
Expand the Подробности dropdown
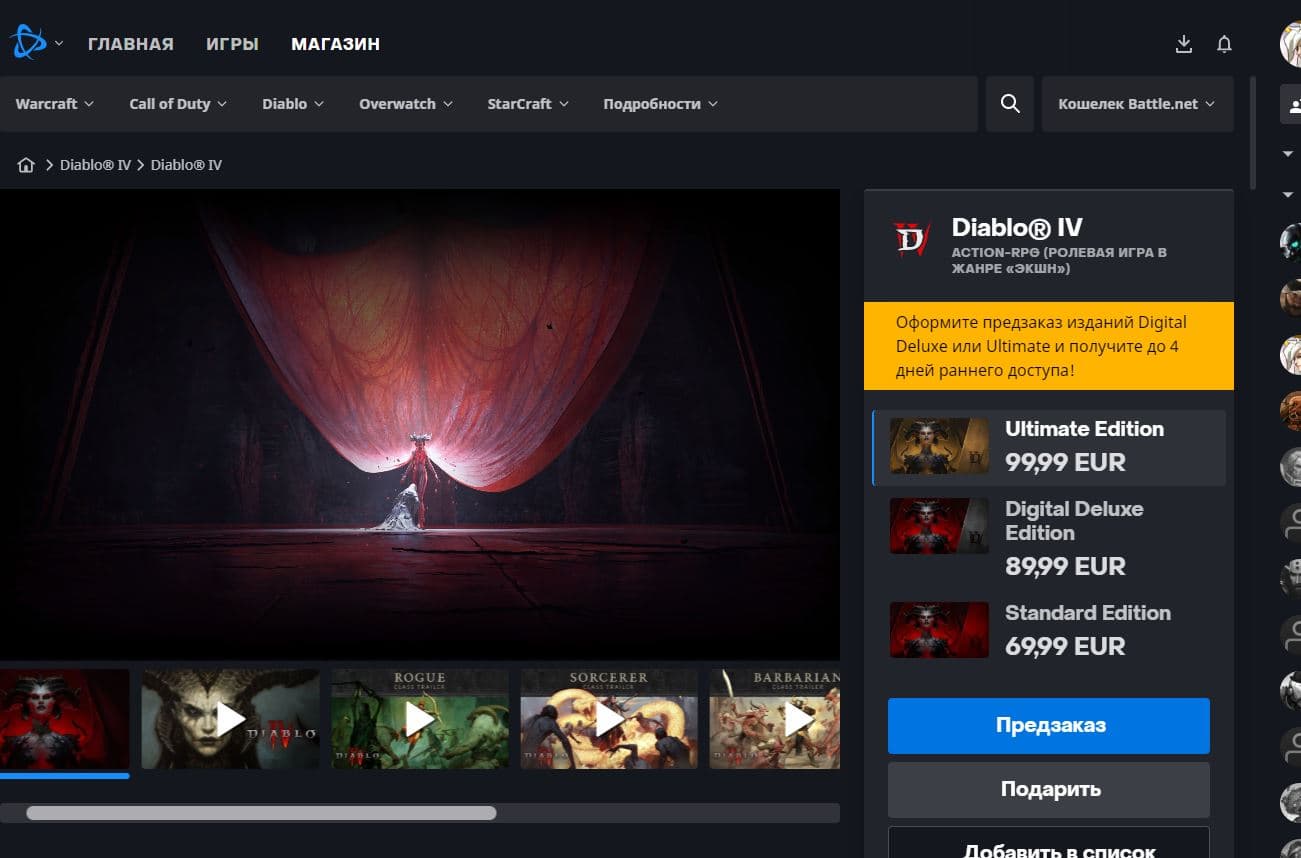tap(660, 104)
